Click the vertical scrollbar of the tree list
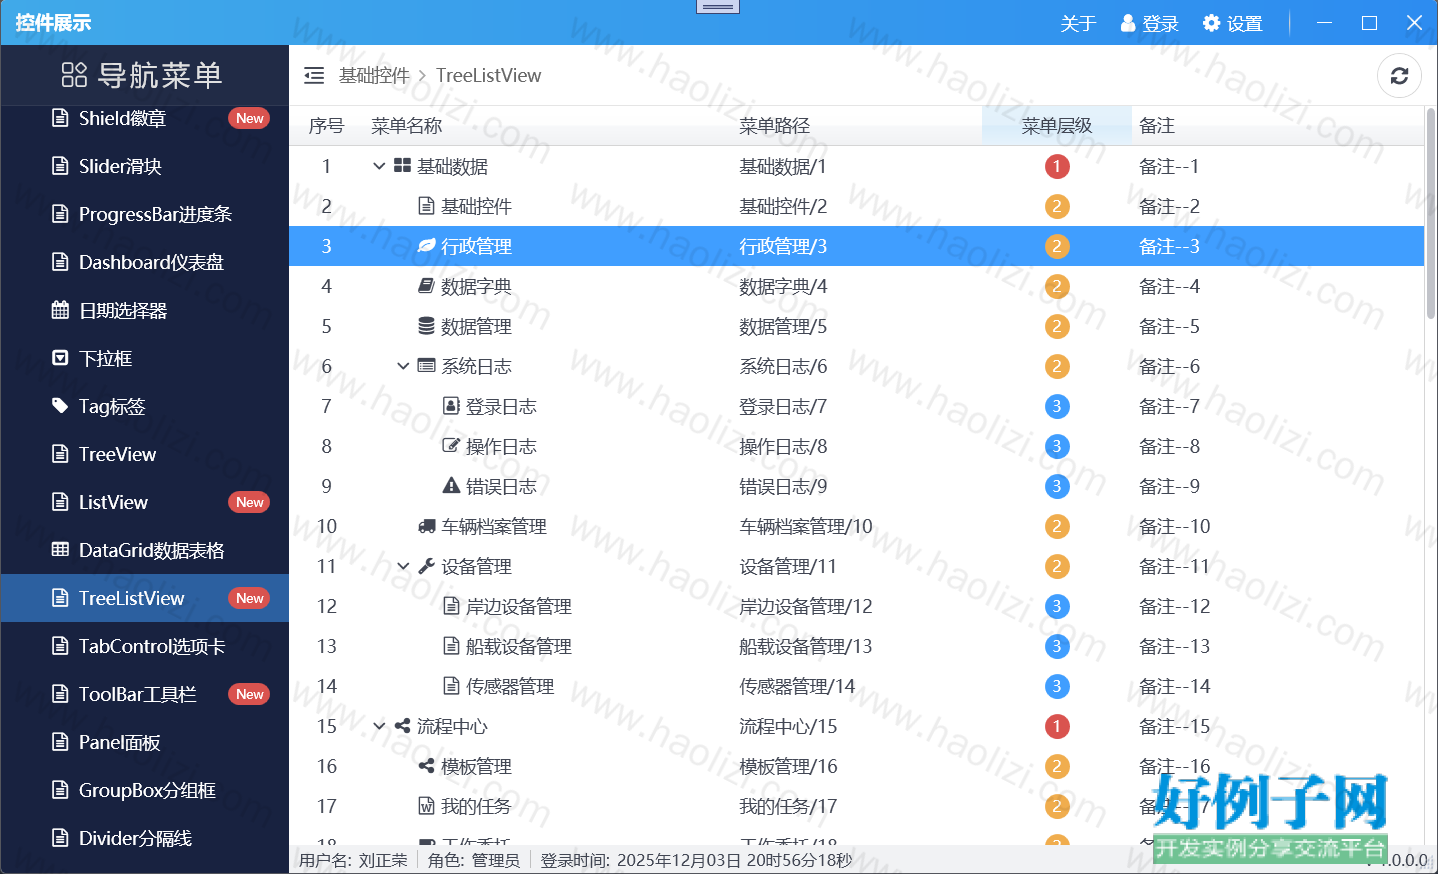 pyautogui.click(x=1431, y=212)
